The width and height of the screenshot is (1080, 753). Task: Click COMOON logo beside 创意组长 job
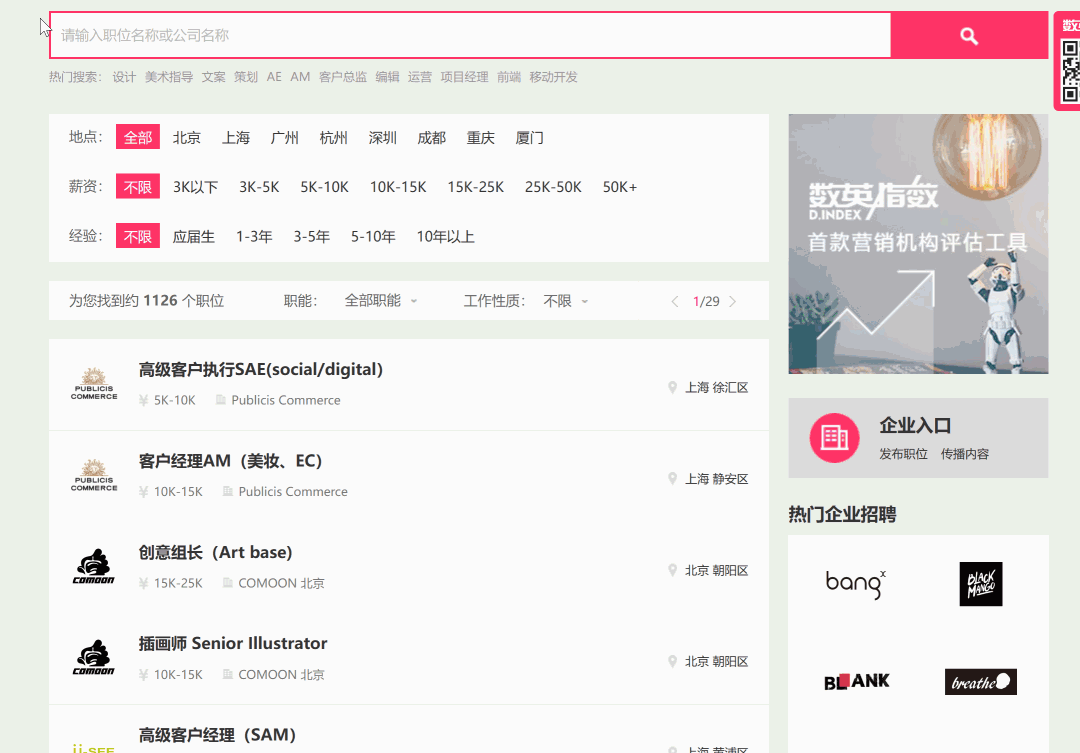point(94,567)
